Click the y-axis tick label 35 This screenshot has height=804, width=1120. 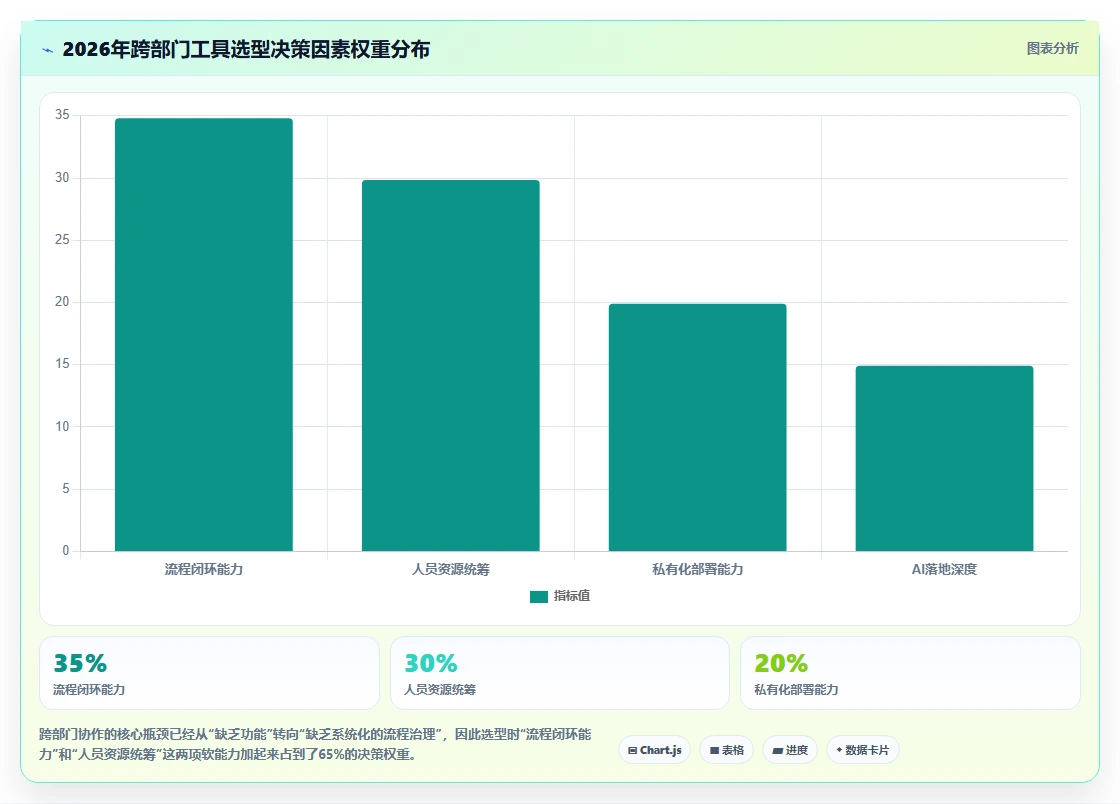[62, 115]
